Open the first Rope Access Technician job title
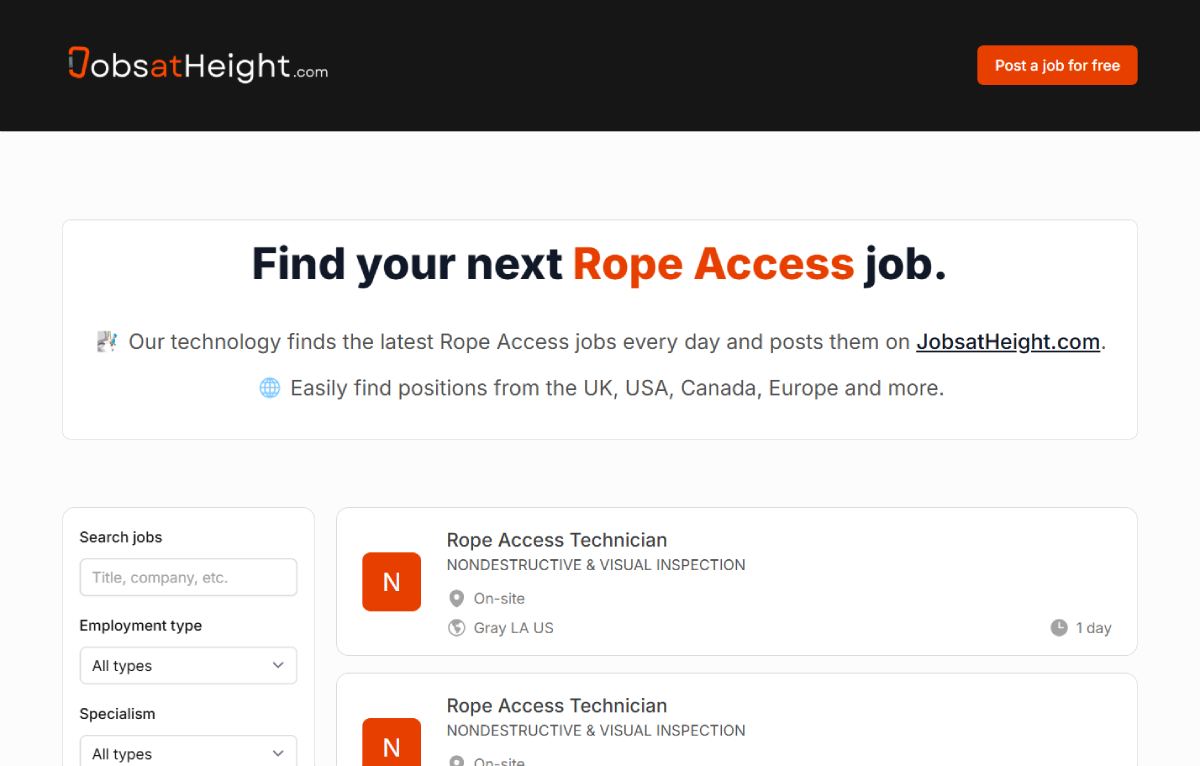The height and width of the screenshot is (766, 1200). tap(557, 540)
